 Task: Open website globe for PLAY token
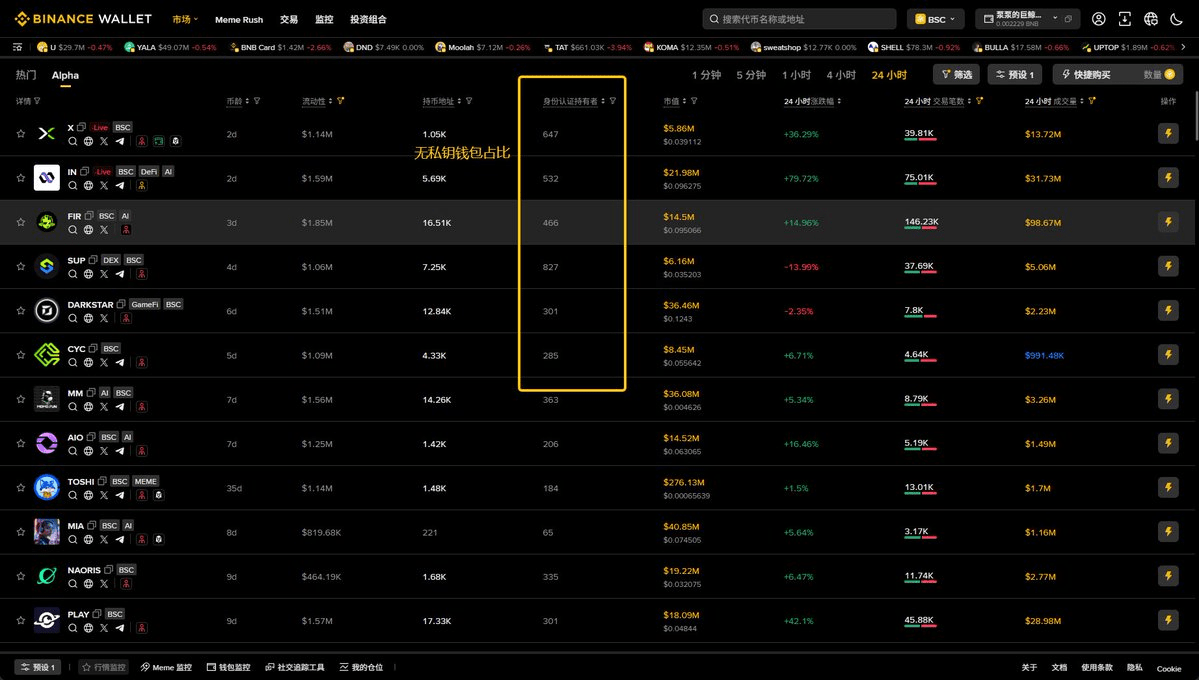[89, 628]
